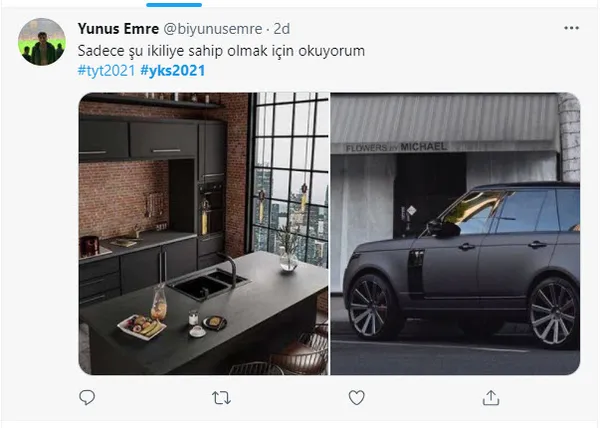Screen dimensions: 600x428
Task: Click the fruit plate on the kitchen island
Action: coord(142,326)
